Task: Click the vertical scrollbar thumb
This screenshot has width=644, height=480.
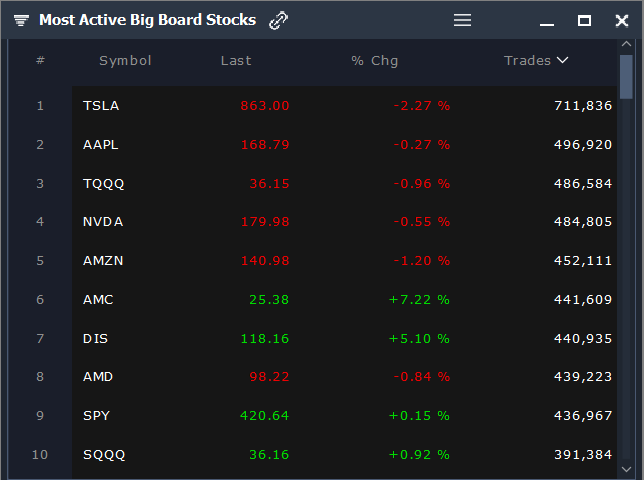Action: point(626,77)
